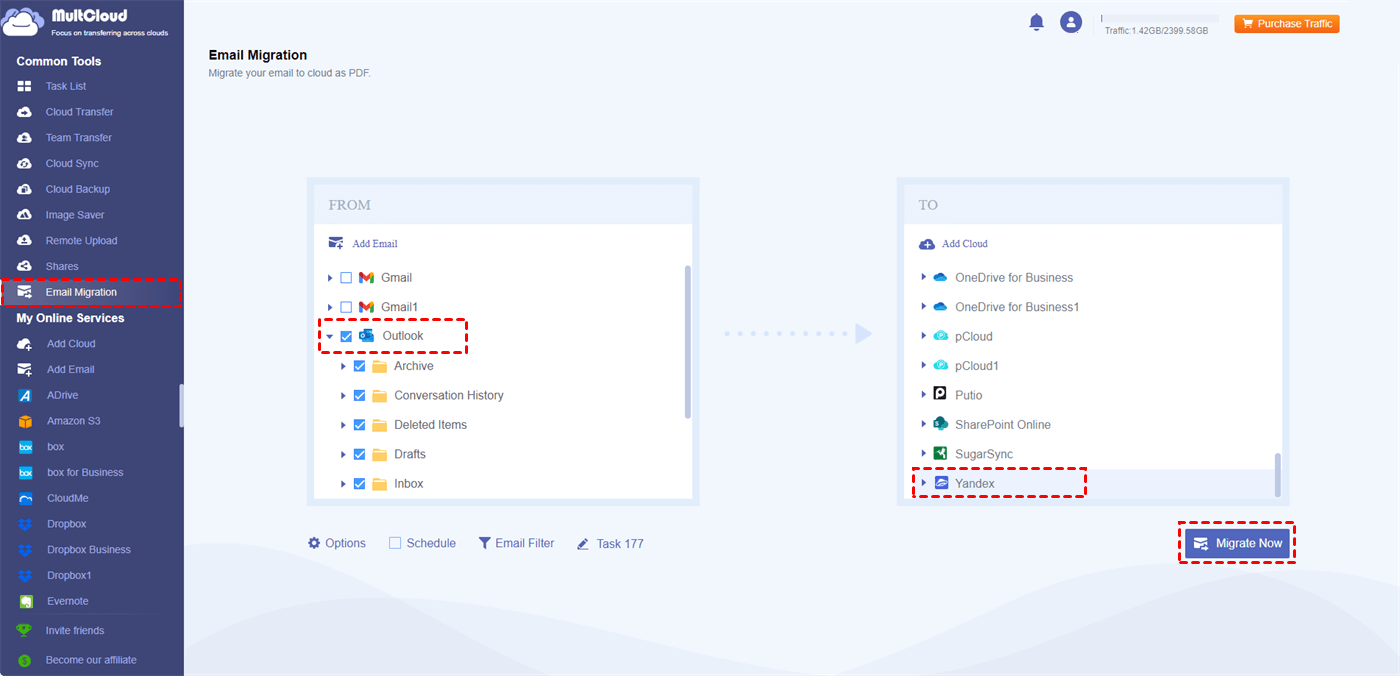The image size is (1400, 676).
Task: Click Add Email link in FROM panel
Action: click(x=363, y=243)
